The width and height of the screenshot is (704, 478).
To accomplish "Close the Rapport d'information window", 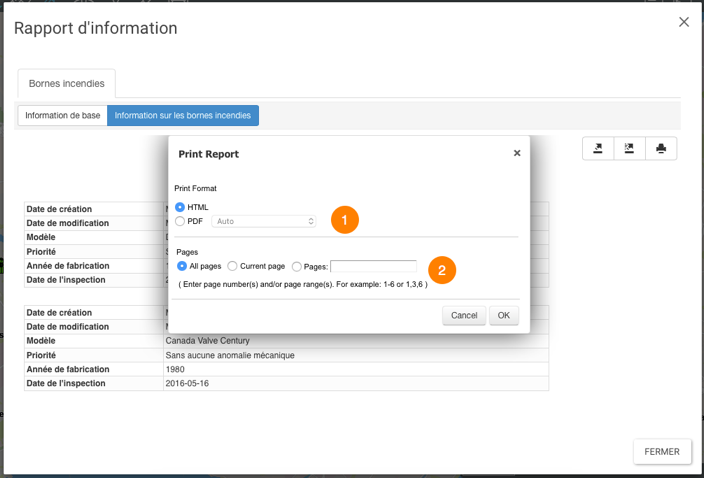I will [684, 22].
